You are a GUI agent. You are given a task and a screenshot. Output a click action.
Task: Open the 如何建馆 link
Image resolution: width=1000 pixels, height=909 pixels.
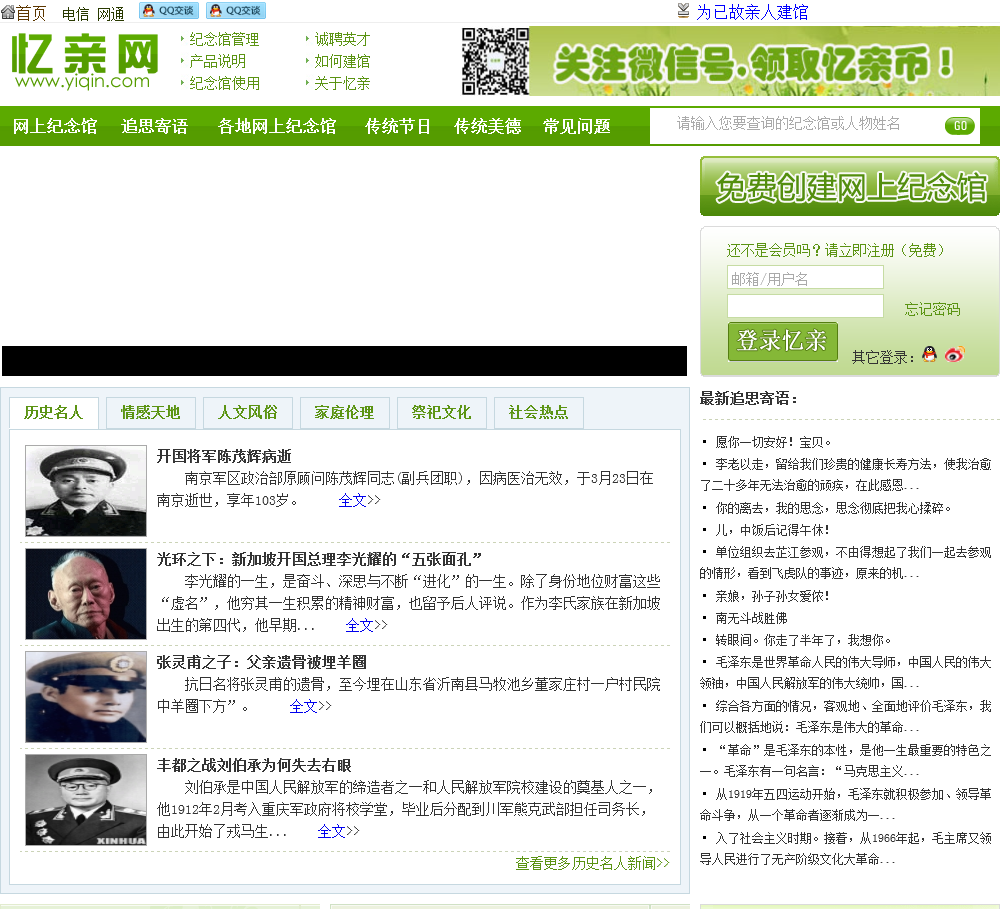(342, 61)
